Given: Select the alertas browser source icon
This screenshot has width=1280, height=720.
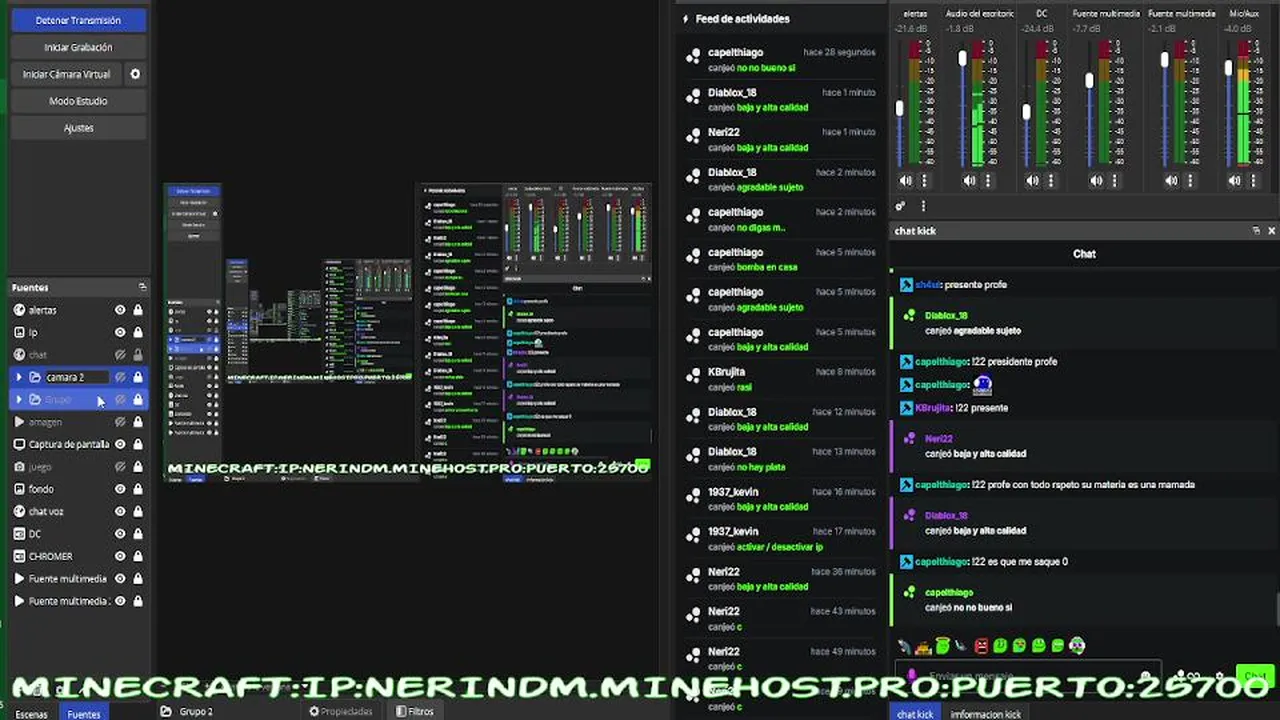Looking at the screenshot, I should pyautogui.click(x=19, y=310).
